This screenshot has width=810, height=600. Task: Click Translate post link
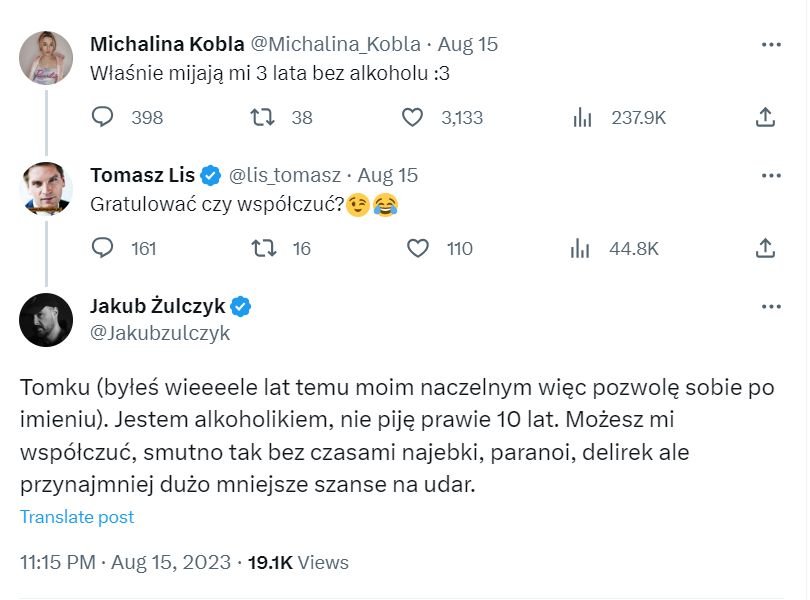[x=77, y=517]
